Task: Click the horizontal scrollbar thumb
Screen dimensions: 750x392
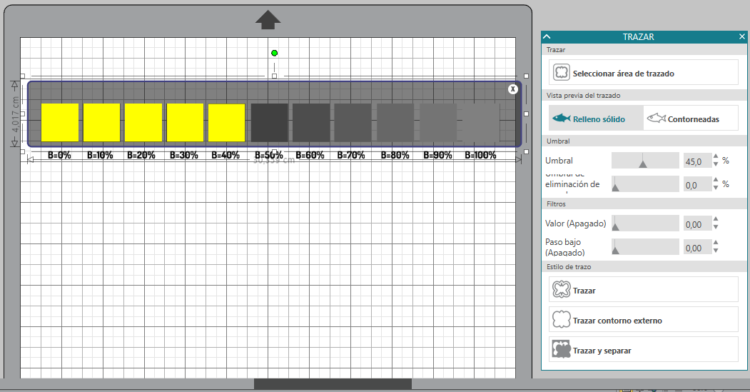Action: [x=332, y=384]
